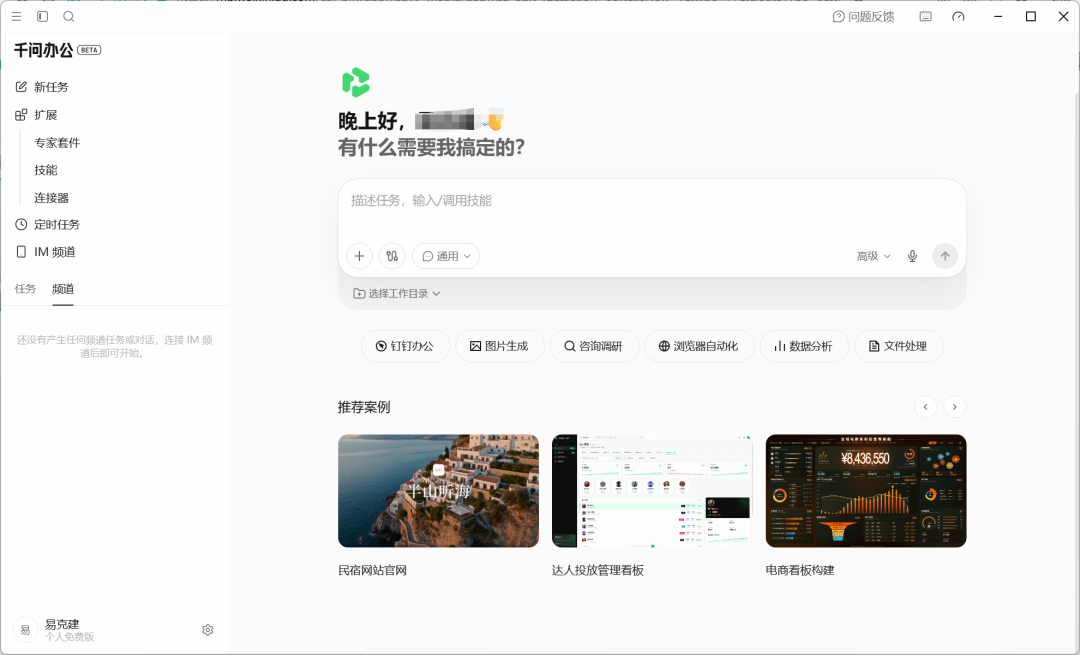The width and height of the screenshot is (1080, 655).
Task: Open the 电商看板构建 case thumbnail
Action: 866,490
